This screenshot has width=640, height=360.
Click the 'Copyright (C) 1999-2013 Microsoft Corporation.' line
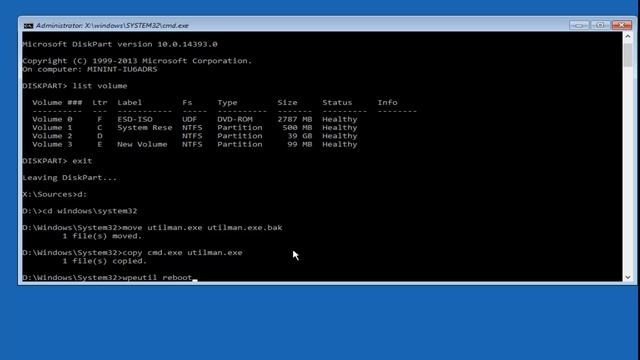(137, 61)
